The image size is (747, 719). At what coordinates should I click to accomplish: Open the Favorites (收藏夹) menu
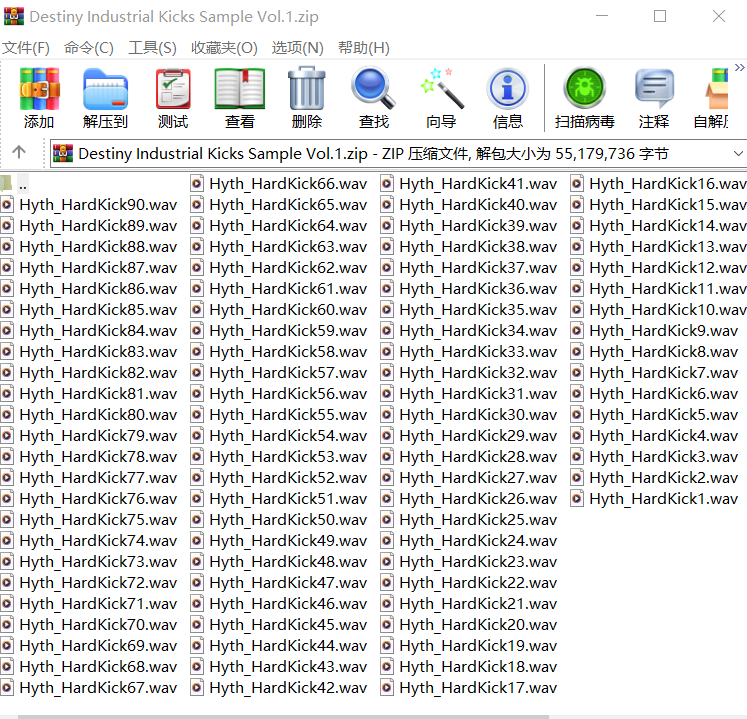pyautogui.click(x=224, y=48)
